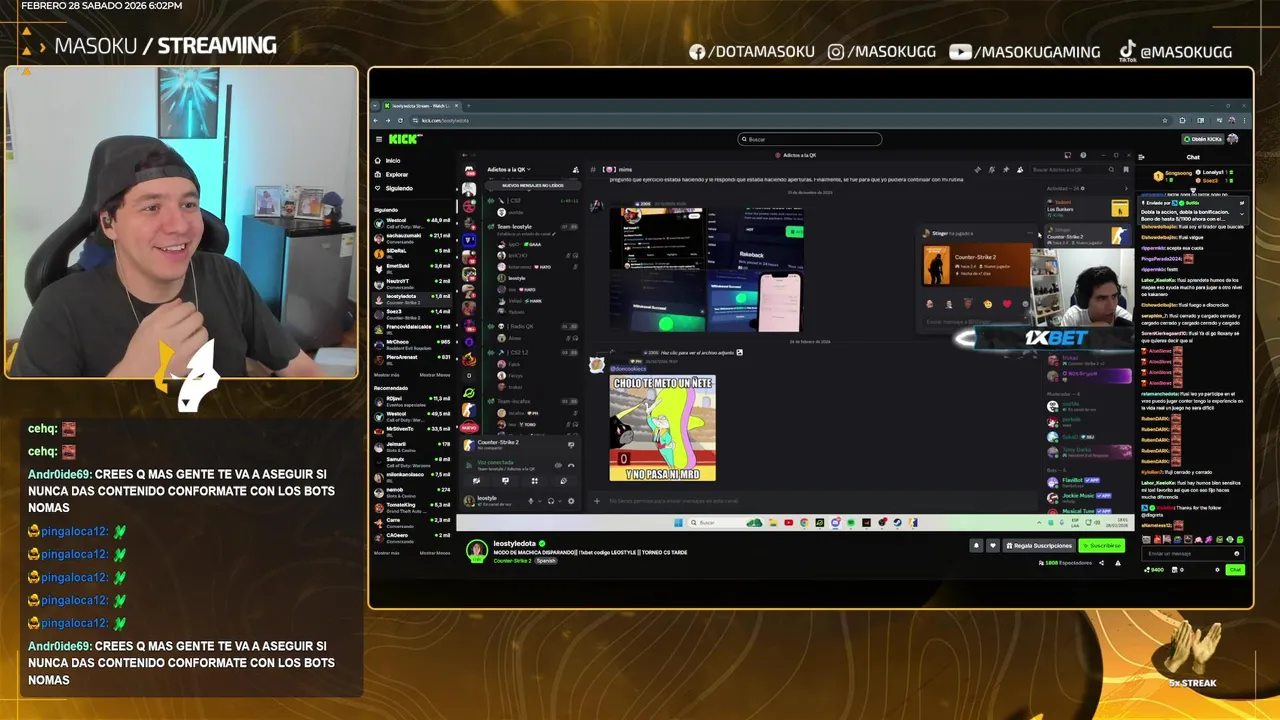The height and width of the screenshot is (720, 1280).
Task: Open the CHOLO TE METO UN ÑETE meme
Action: (x=663, y=427)
